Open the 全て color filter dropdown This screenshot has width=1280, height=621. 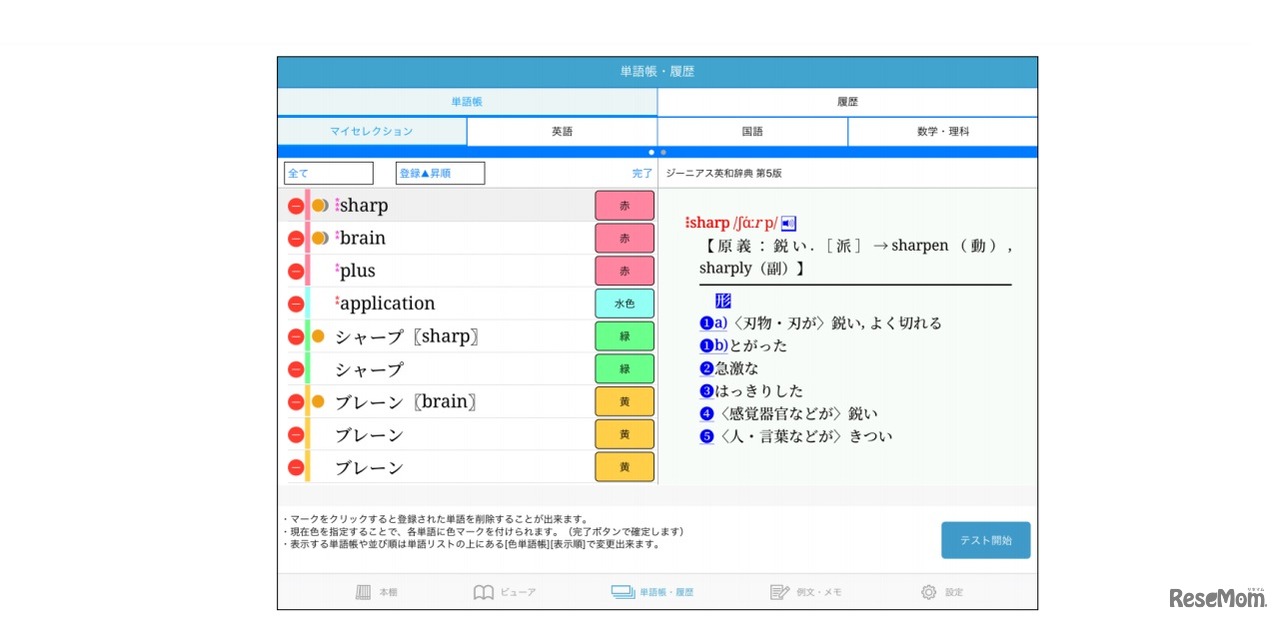tap(329, 173)
